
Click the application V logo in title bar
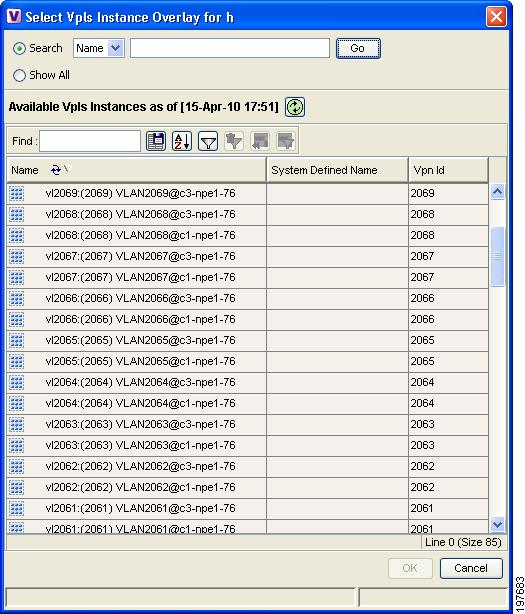point(14,16)
